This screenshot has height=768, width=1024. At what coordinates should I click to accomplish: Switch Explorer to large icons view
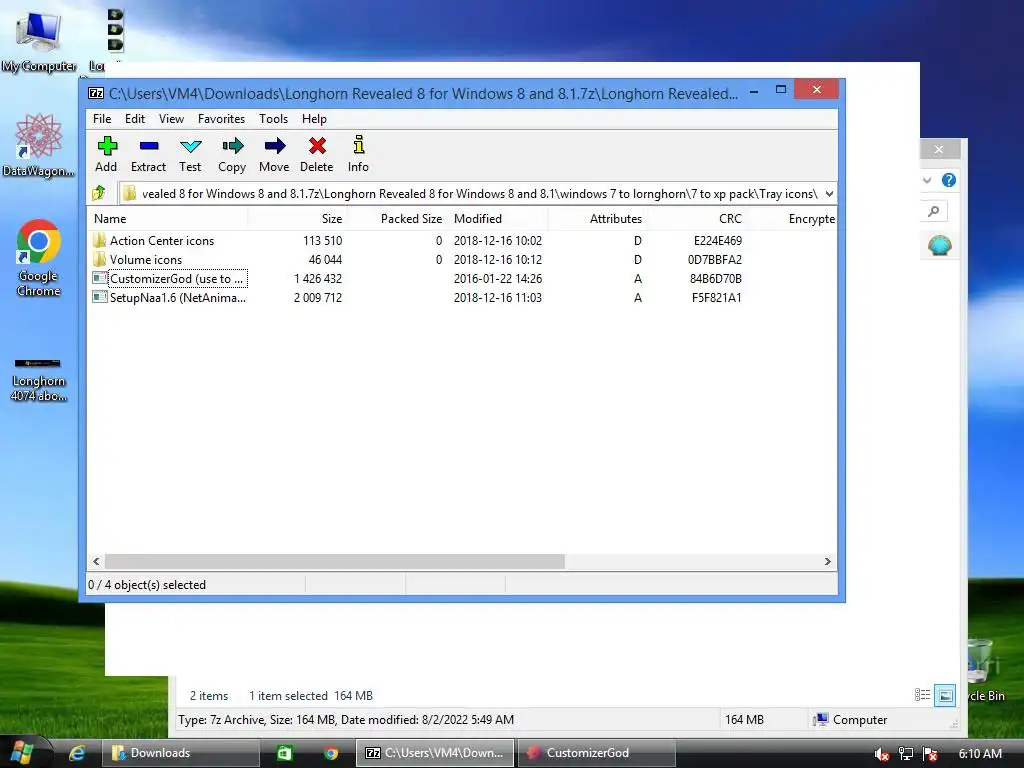[944, 695]
